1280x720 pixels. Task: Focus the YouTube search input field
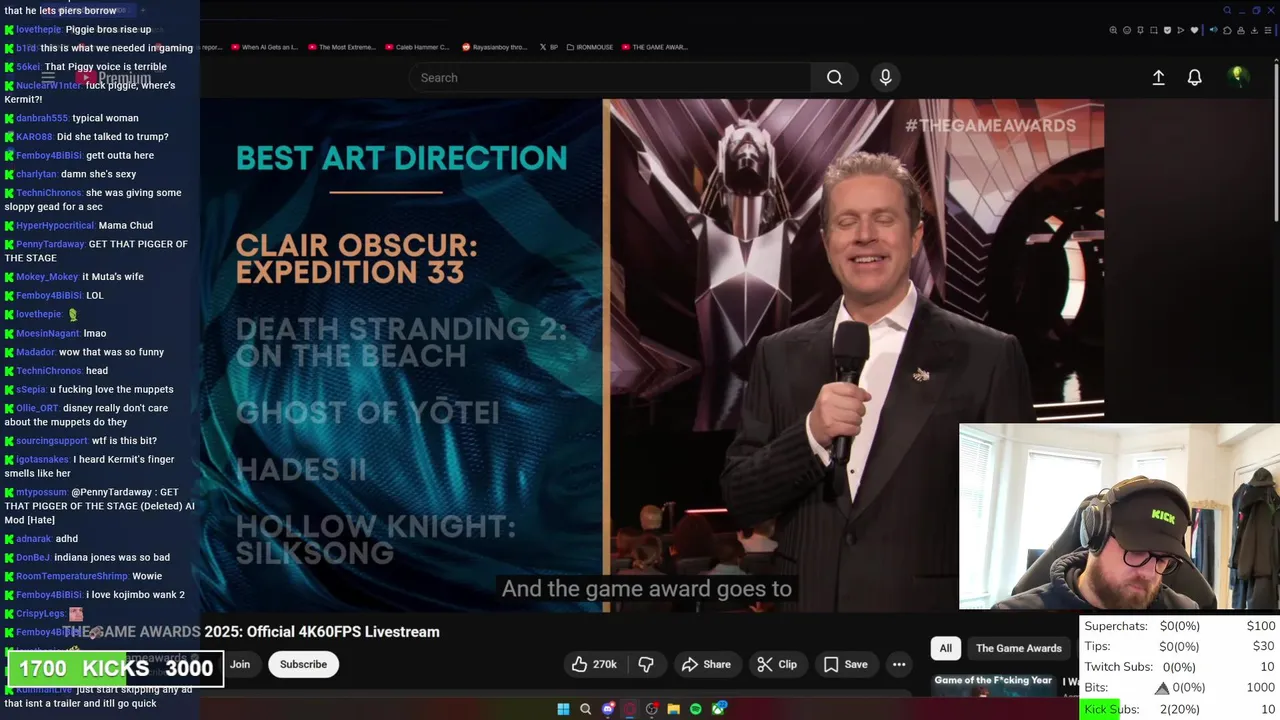click(610, 77)
